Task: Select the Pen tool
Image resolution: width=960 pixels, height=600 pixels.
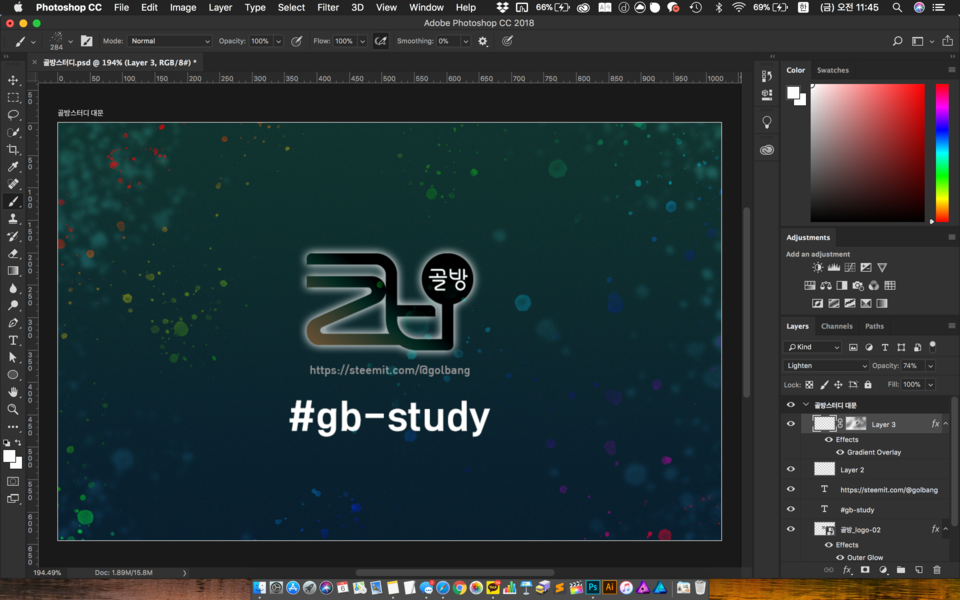Action: pyautogui.click(x=13, y=323)
